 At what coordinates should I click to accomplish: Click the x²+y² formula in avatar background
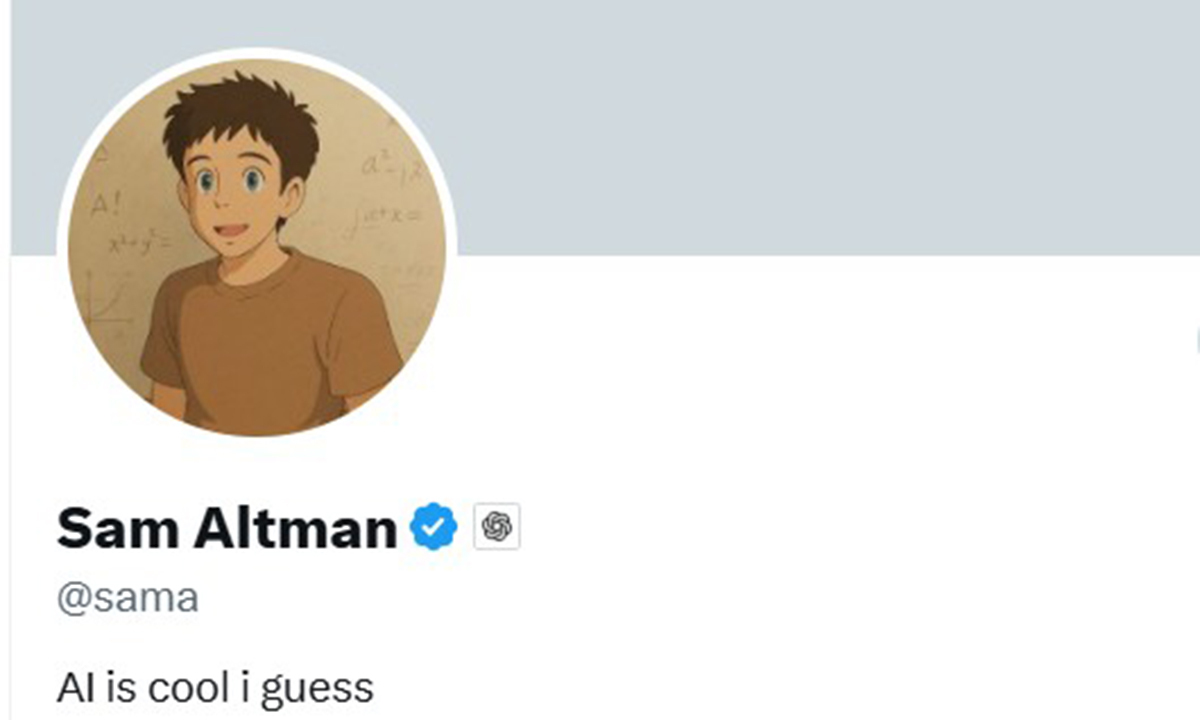(x=138, y=243)
